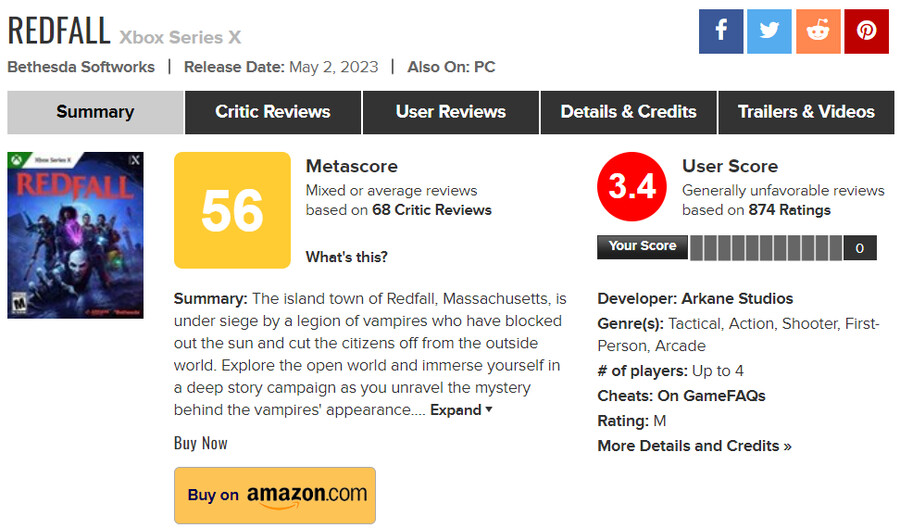Share via the Twitter icon

coord(769,31)
